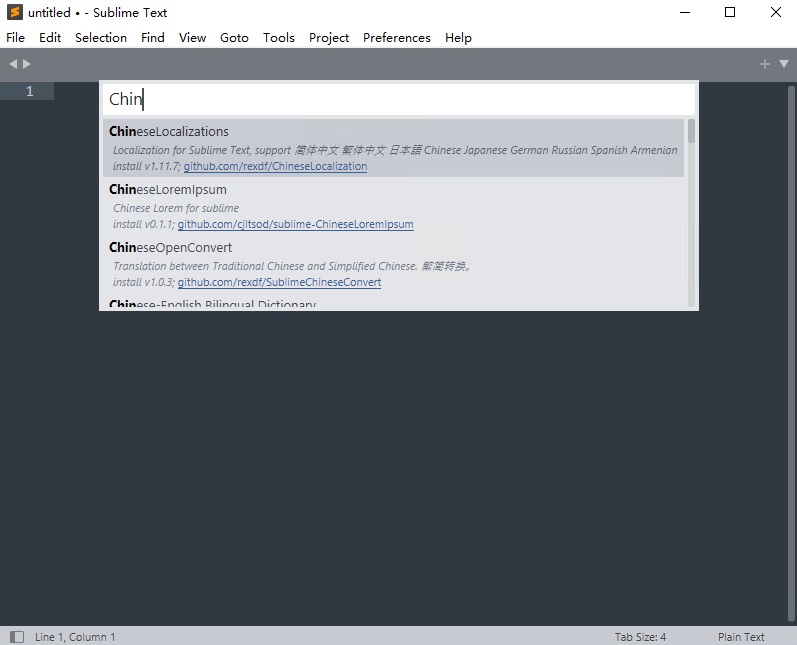Open github.com/cjltsod/sublime-ChineseLoremIpsum link
Image resolution: width=797 pixels, height=645 pixels.
295,224
